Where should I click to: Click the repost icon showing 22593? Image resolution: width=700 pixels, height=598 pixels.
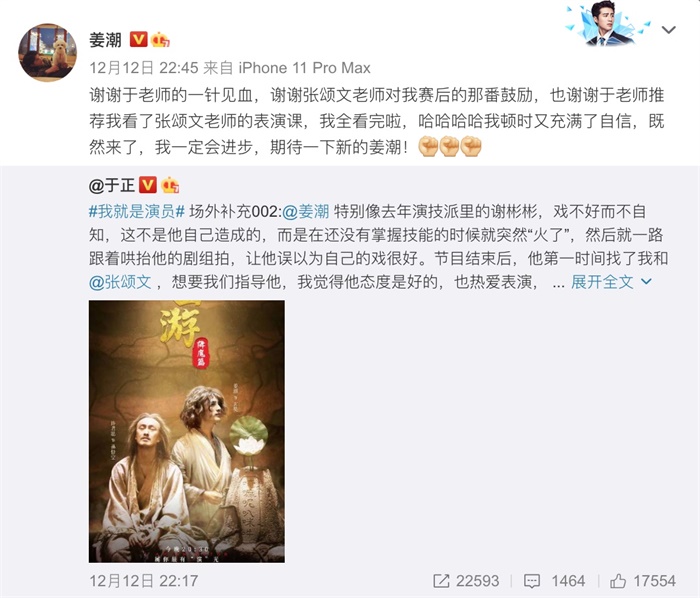tap(441, 581)
